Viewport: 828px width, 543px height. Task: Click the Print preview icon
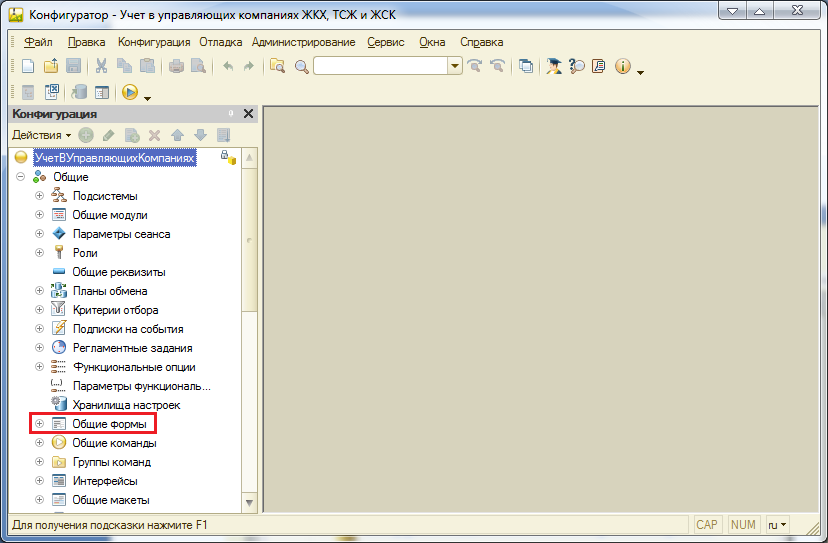[x=198, y=66]
